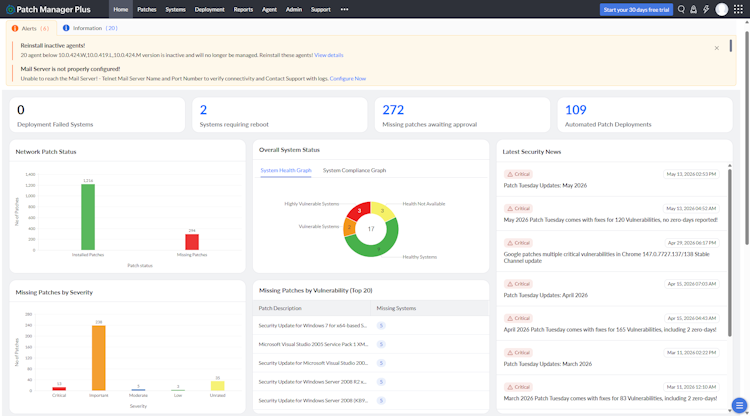This screenshot has width=750, height=416.
Task: Open the user profile avatar
Action: [x=721, y=10]
